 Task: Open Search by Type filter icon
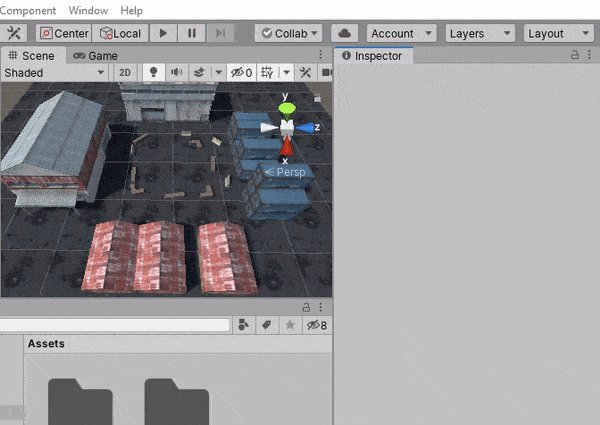pos(243,325)
